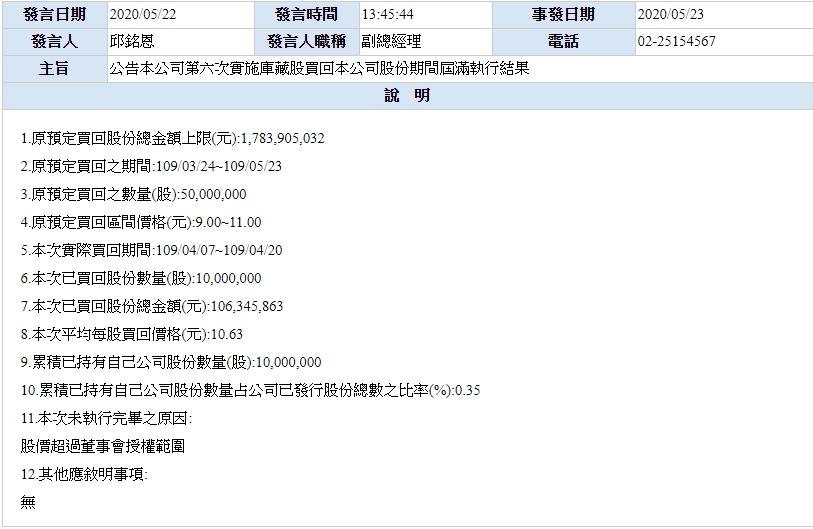The image size is (813, 529).
Task: Click the 發言時間 header cell
Action: point(306,15)
